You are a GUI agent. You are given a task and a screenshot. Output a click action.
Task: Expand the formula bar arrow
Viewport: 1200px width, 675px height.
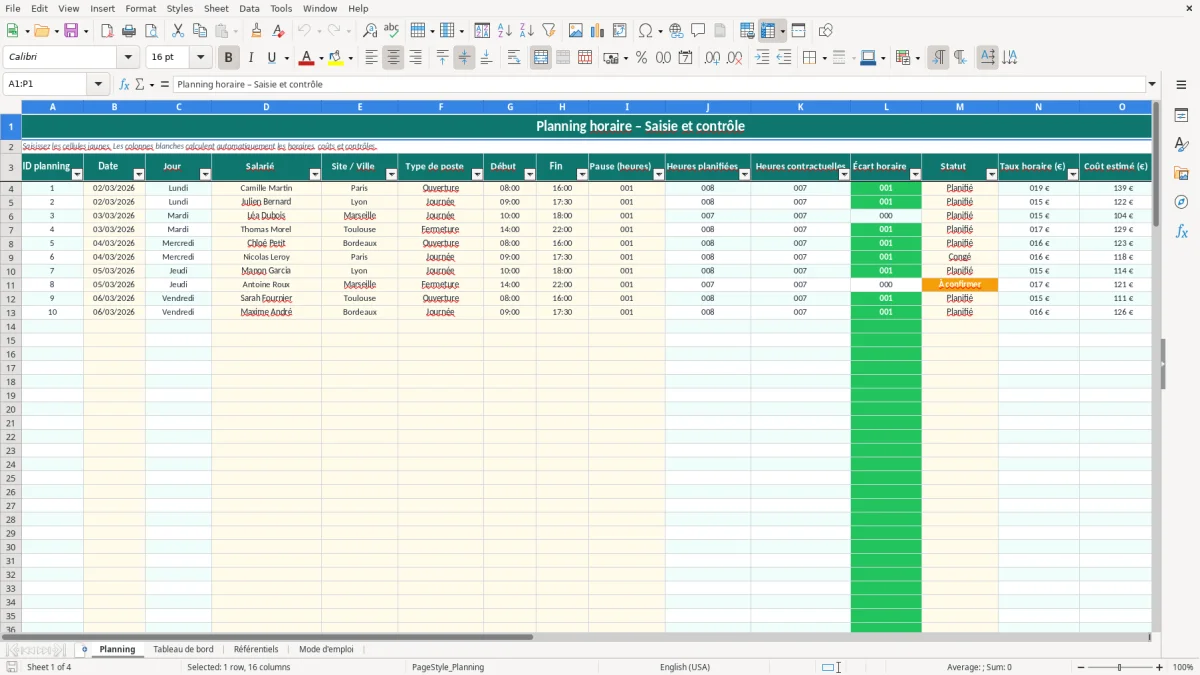click(x=1152, y=84)
